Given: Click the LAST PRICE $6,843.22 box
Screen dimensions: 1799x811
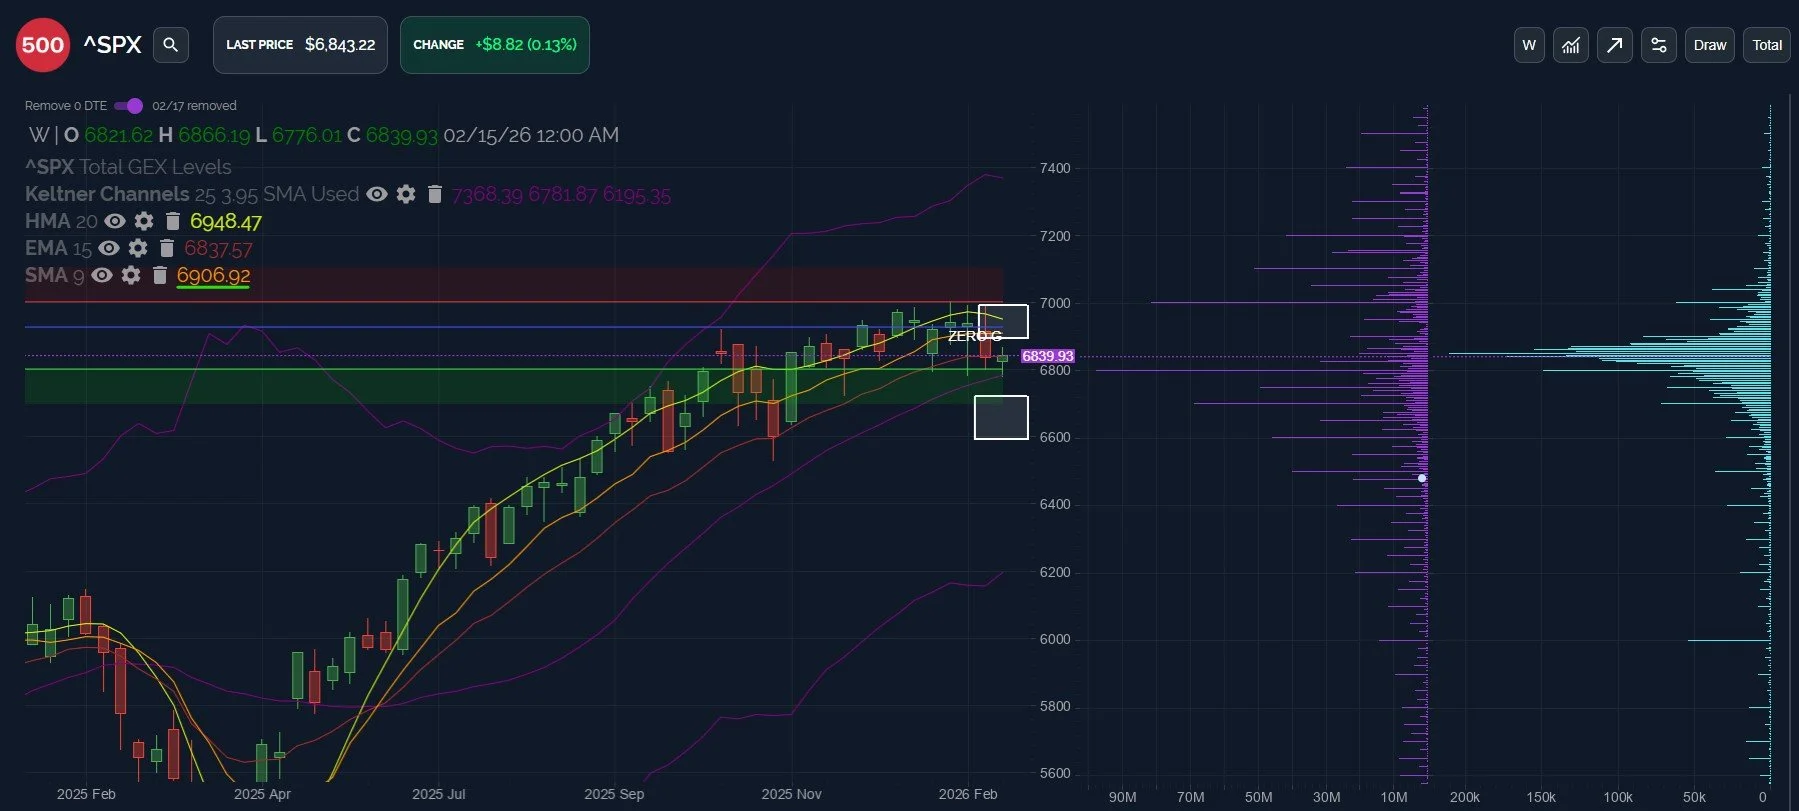Looking at the screenshot, I should pyautogui.click(x=300, y=45).
